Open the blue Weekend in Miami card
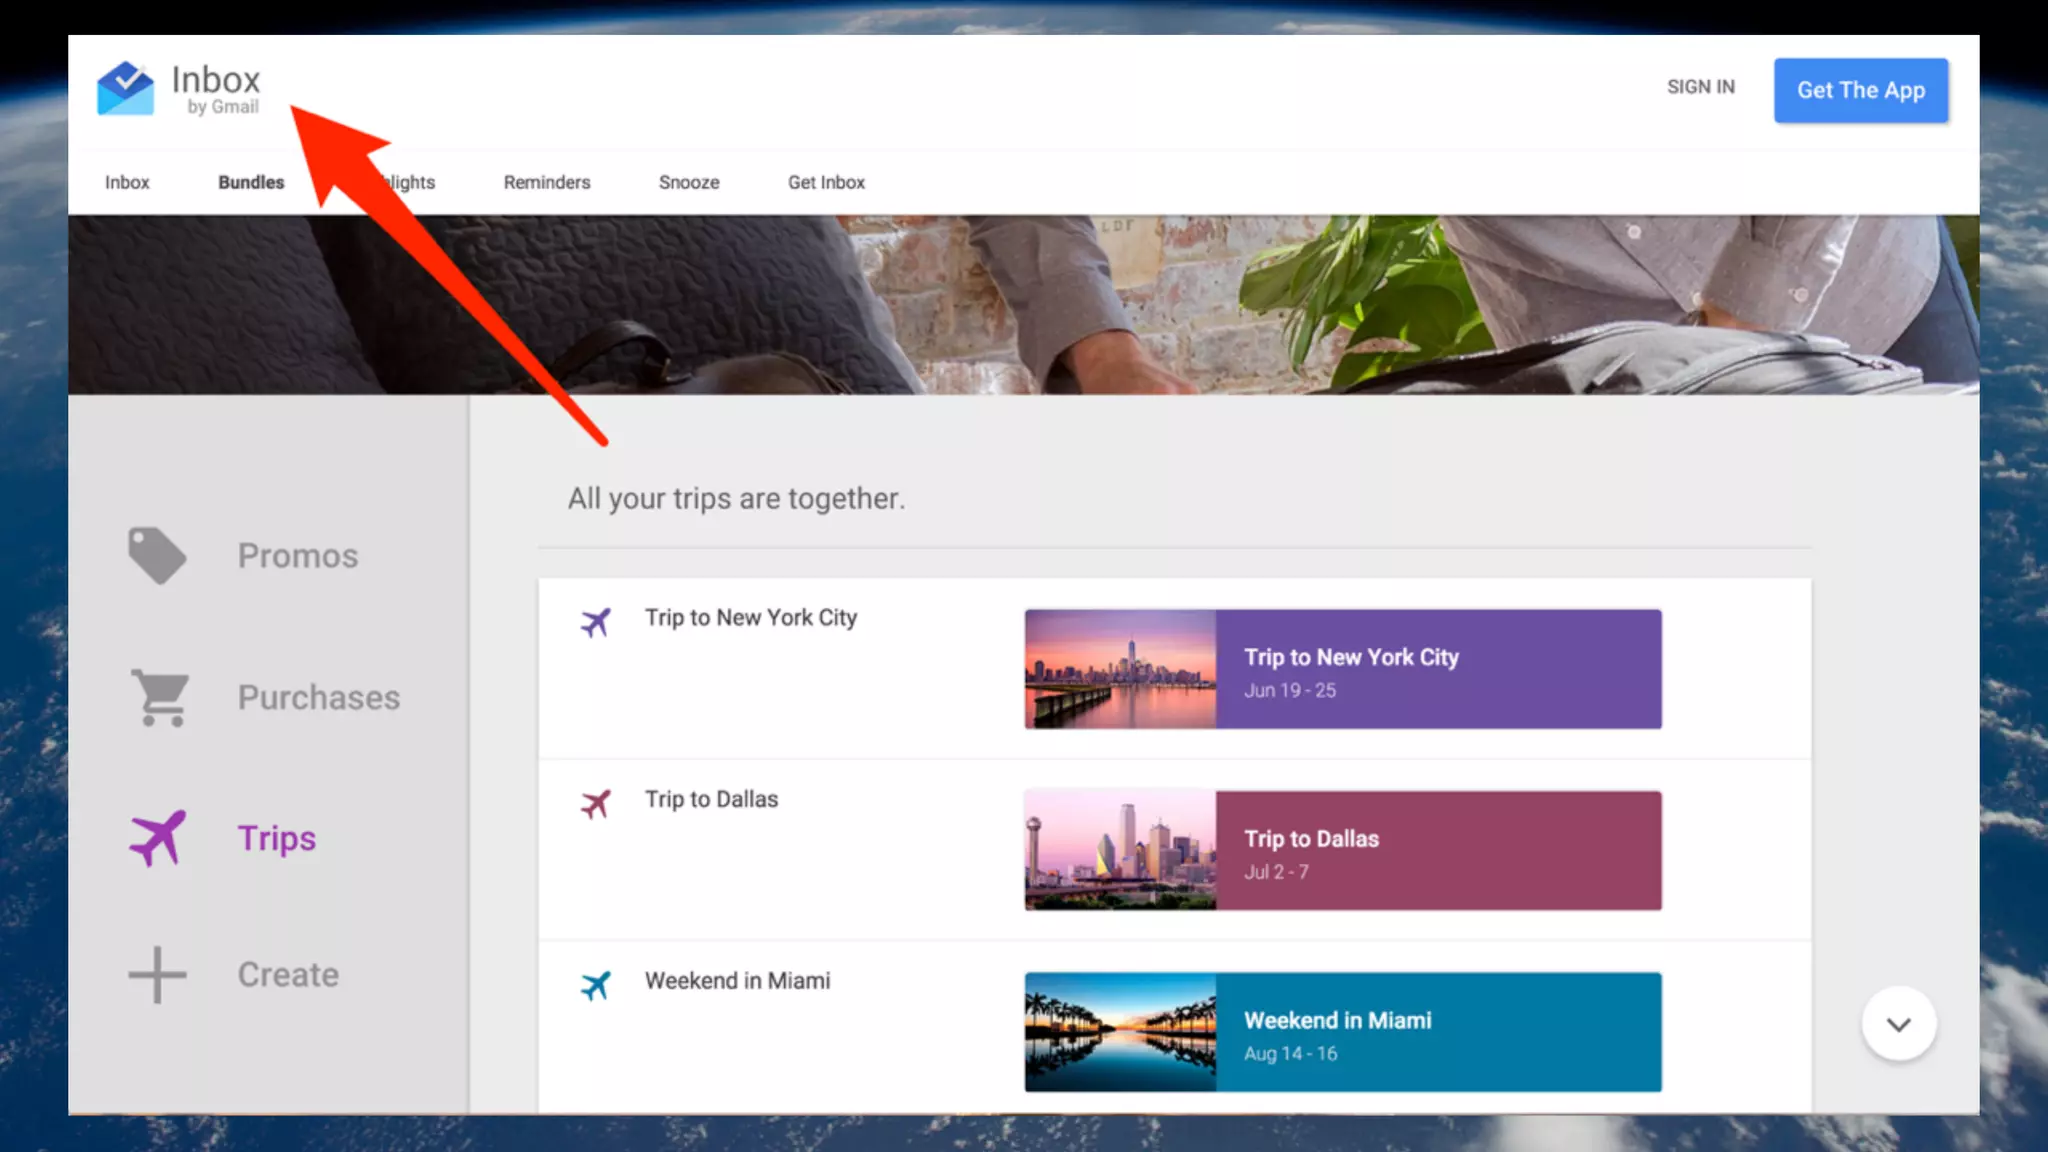This screenshot has width=2048, height=1152. click(x=1342, y=1032)
